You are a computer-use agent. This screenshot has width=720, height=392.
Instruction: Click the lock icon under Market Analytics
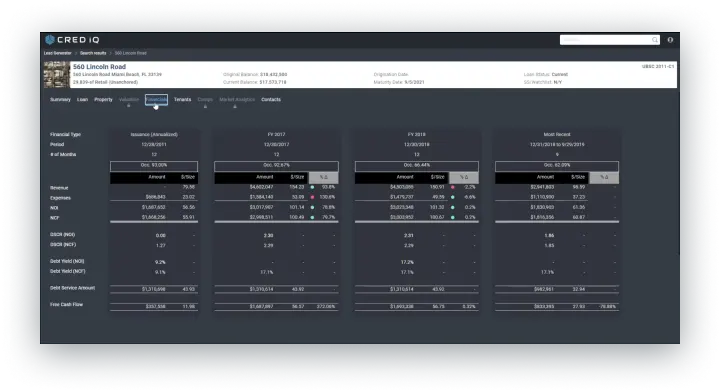tap(235, 106)
